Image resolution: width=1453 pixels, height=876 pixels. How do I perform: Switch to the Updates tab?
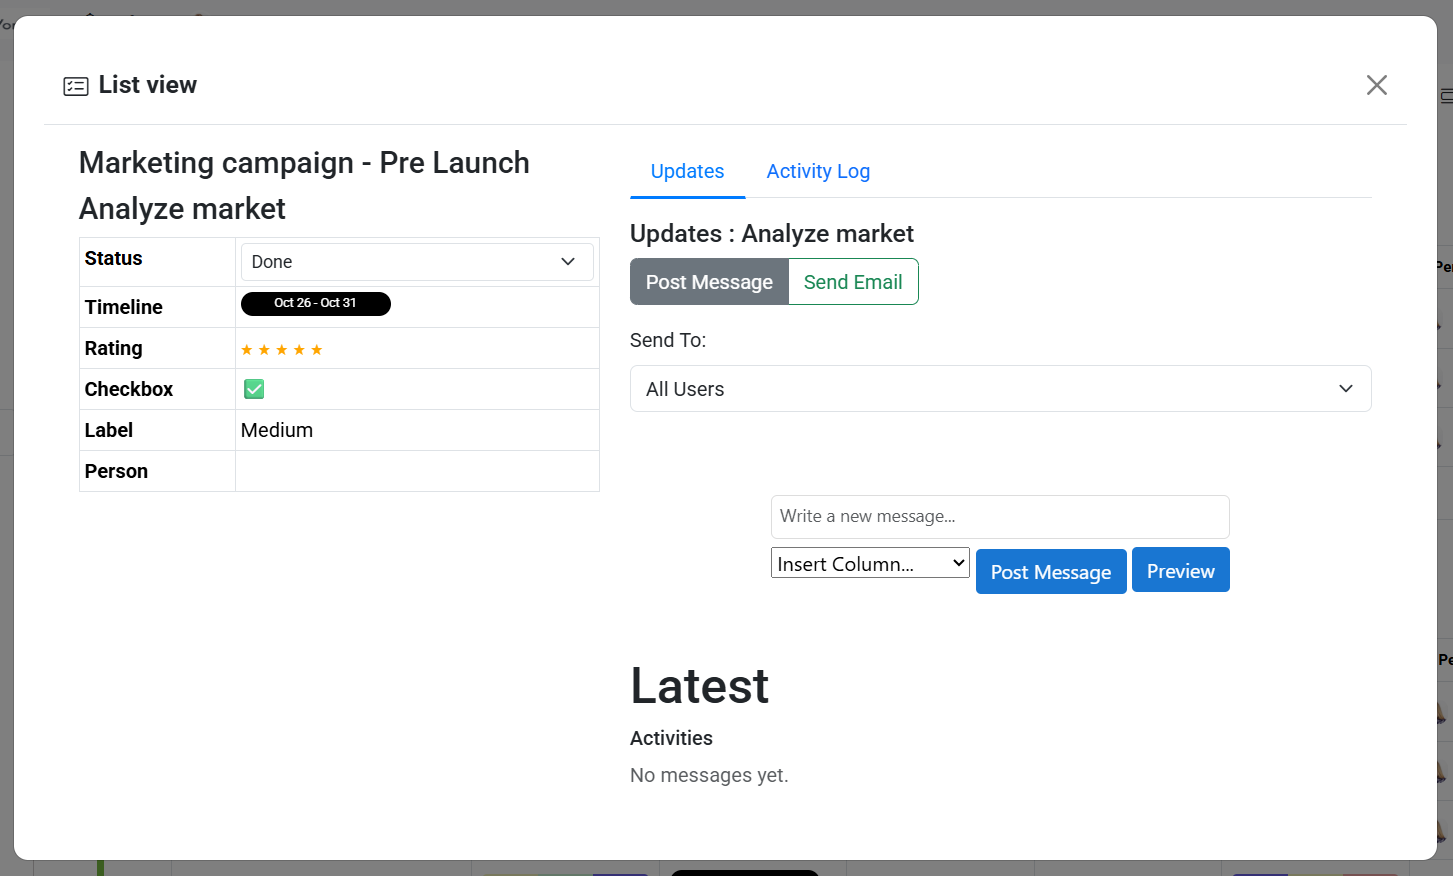pyautogui.click(x=687, y=171)
